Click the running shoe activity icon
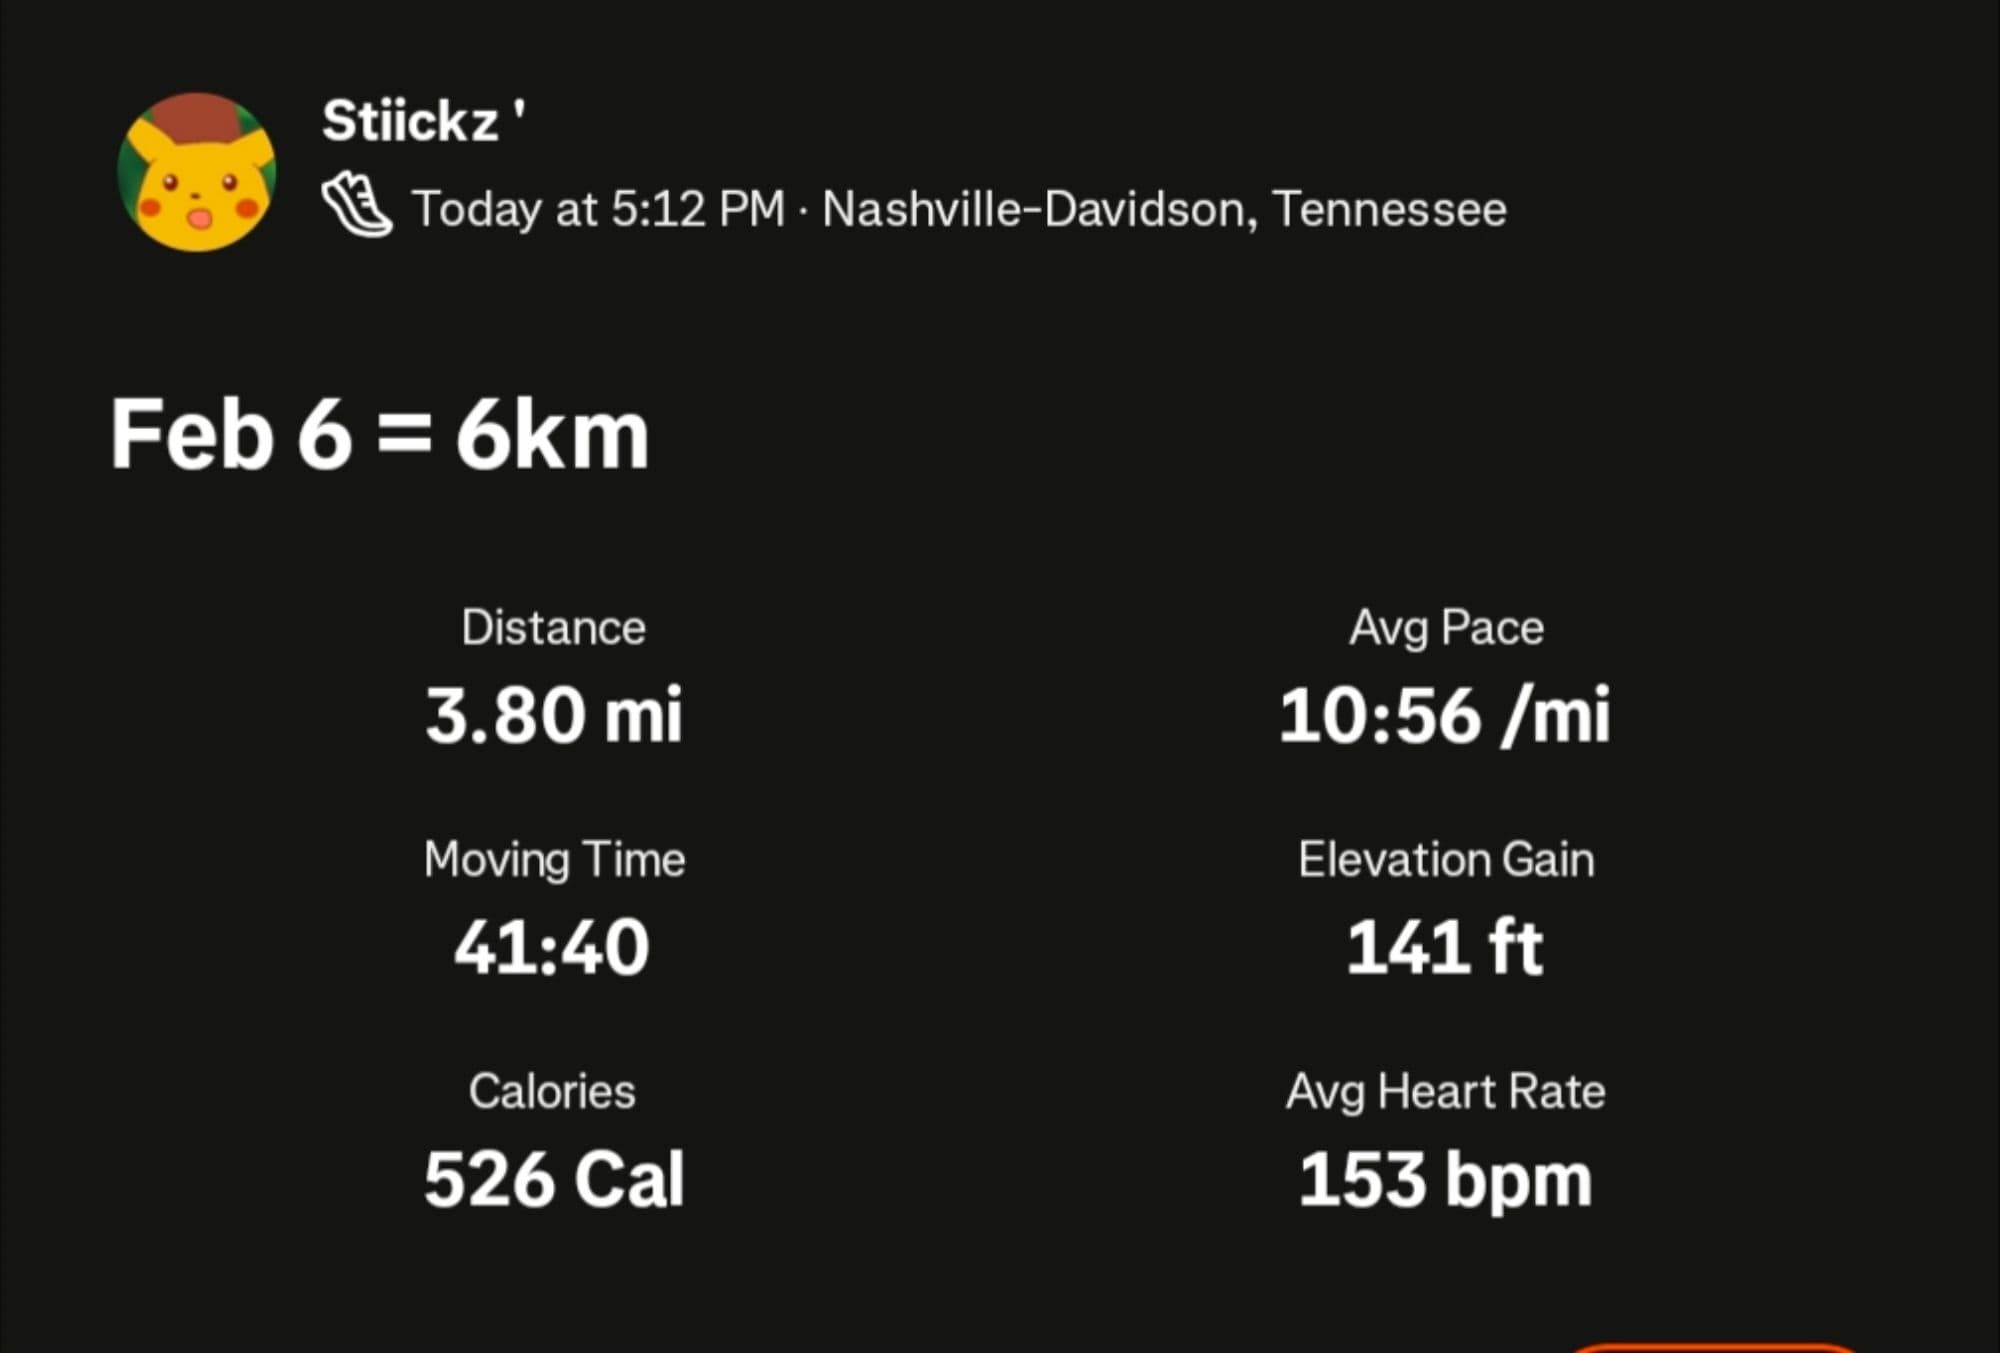The height and width of the screenshot is (1353, 2000). coord(357,205)
